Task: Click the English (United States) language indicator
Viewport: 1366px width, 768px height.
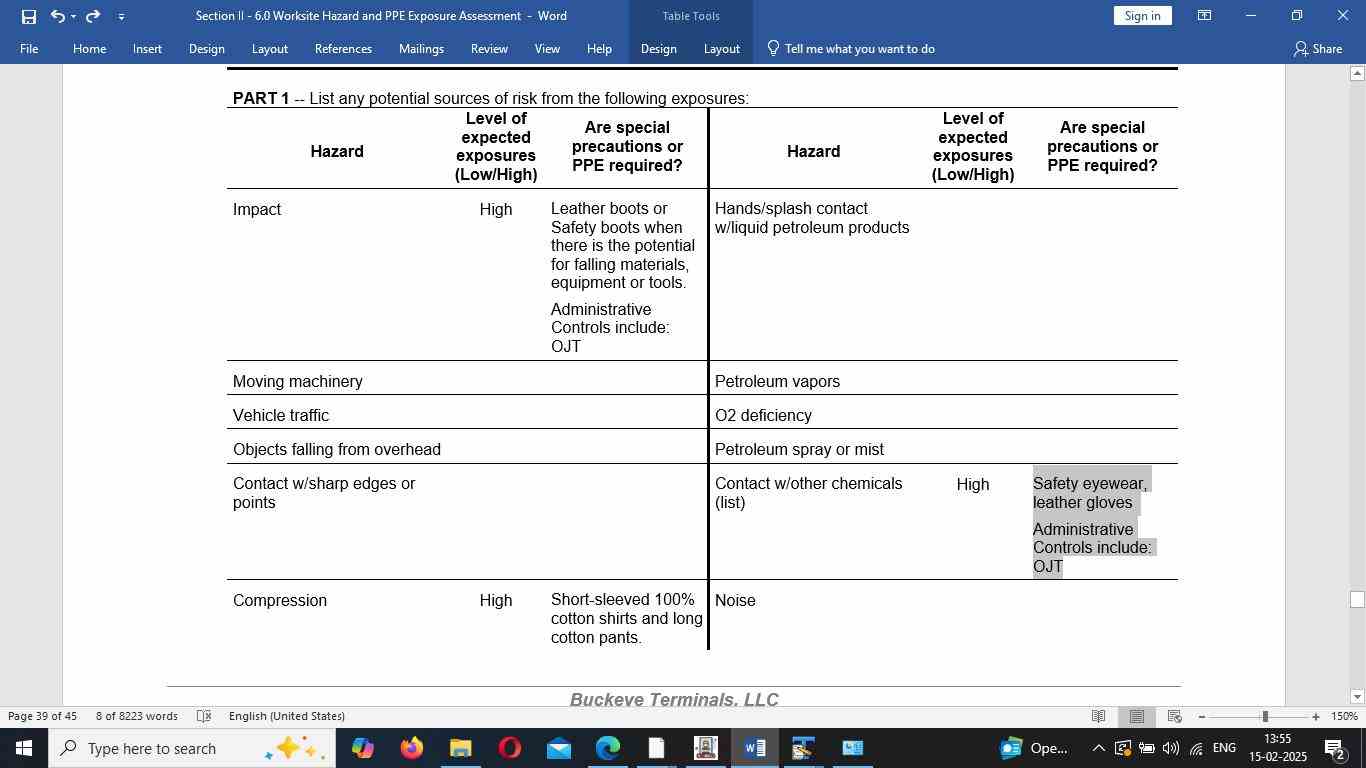Action: (x=286, y=716)
